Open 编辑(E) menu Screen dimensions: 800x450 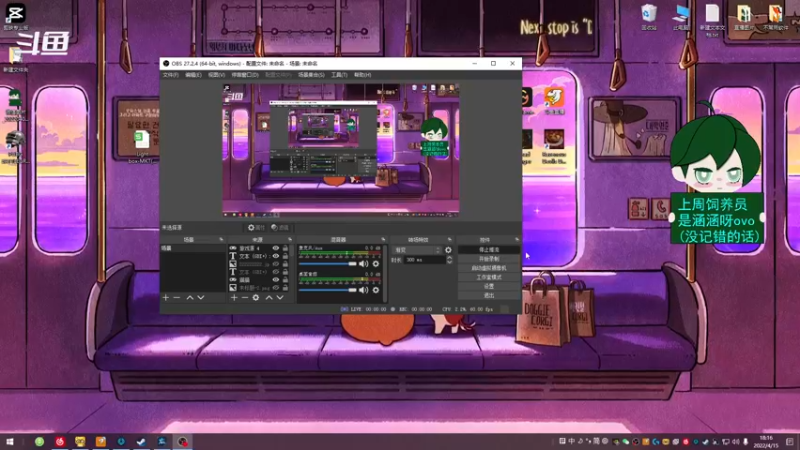[x=193, y=75]
